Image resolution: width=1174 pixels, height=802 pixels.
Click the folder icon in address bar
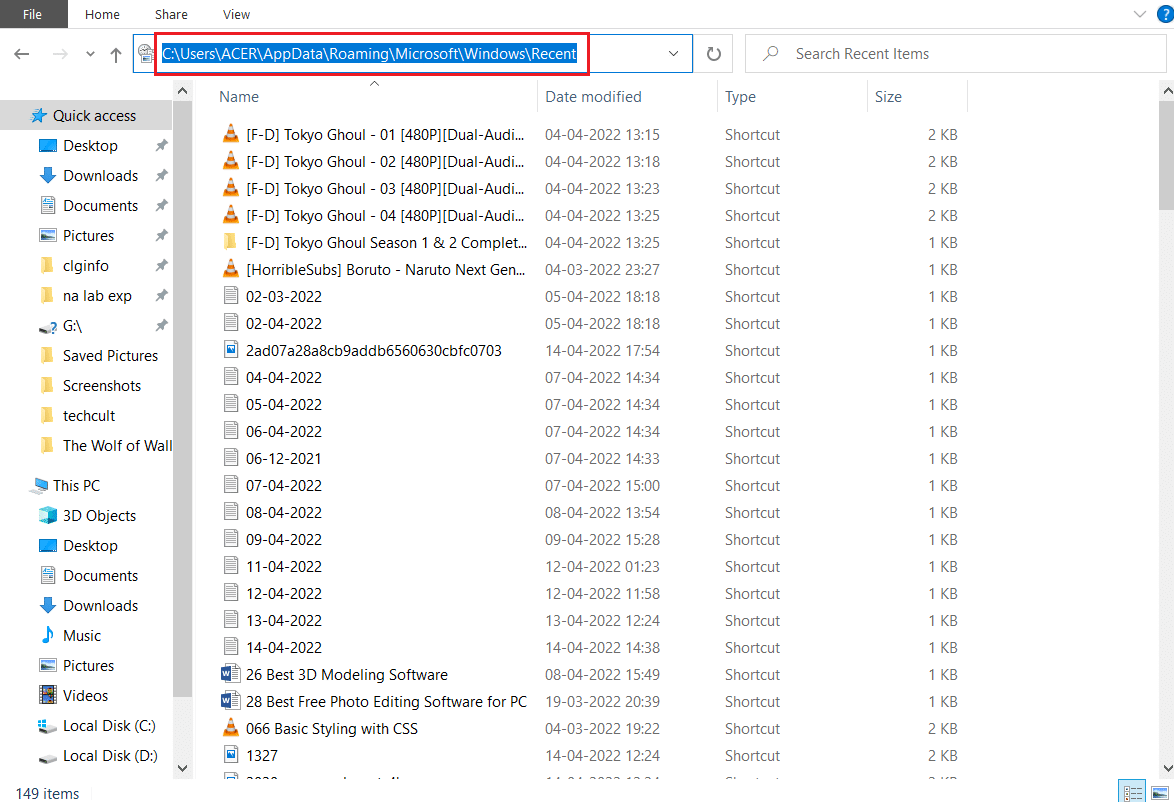[x=146, y=53]
